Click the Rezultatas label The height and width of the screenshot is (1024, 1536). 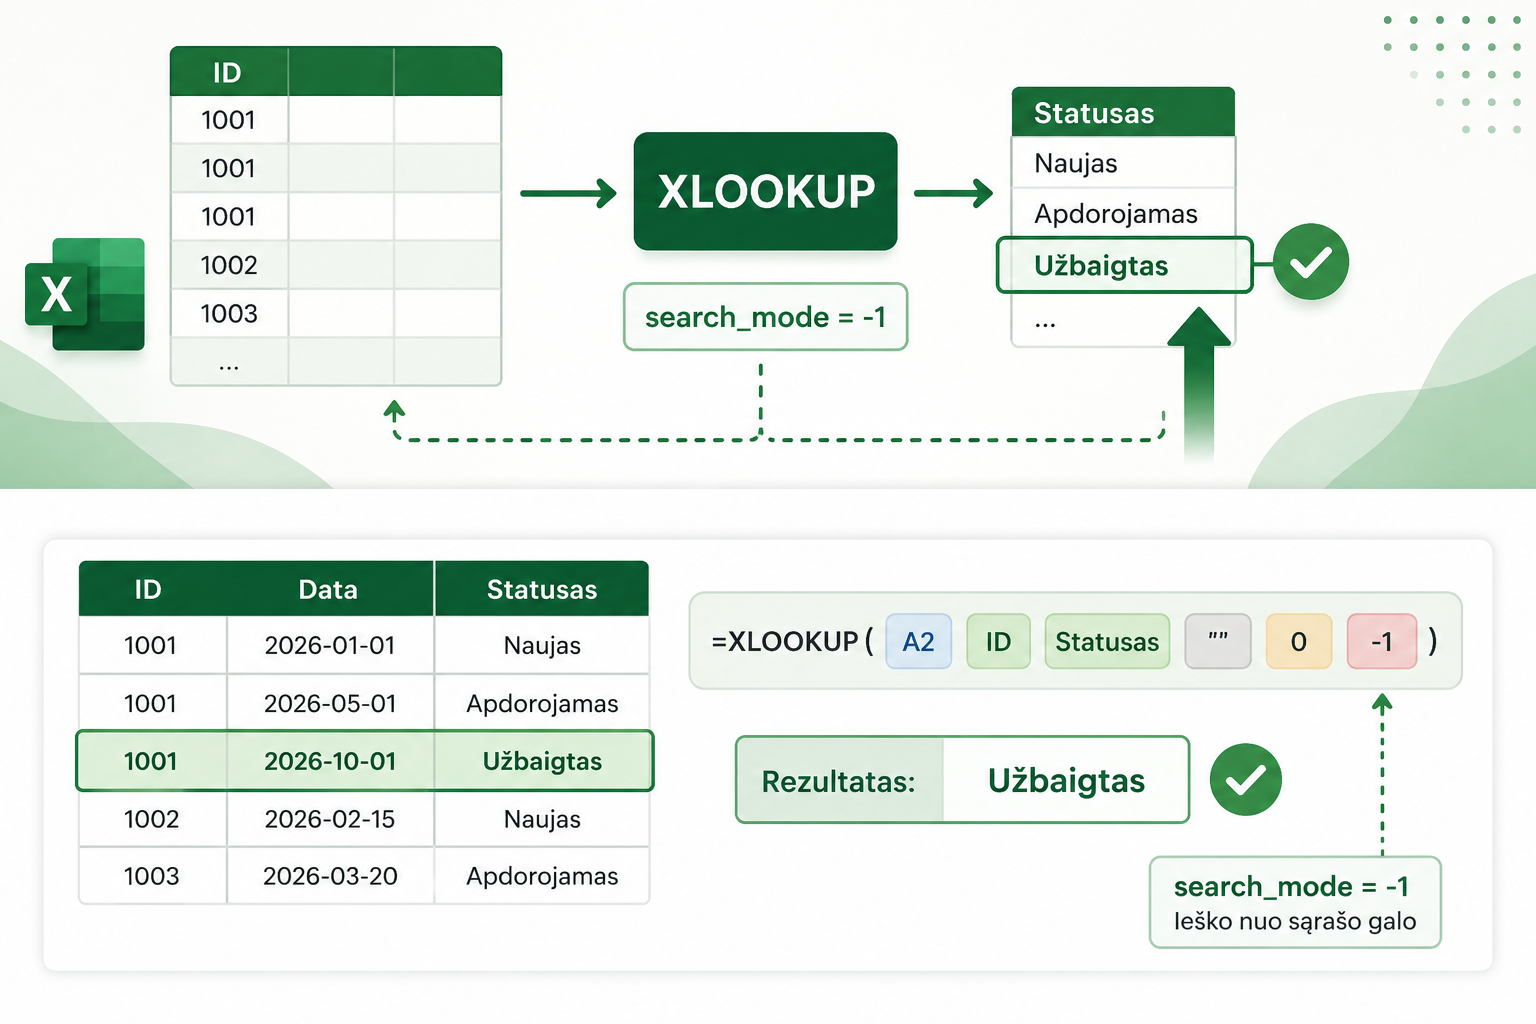click(838, 781)
